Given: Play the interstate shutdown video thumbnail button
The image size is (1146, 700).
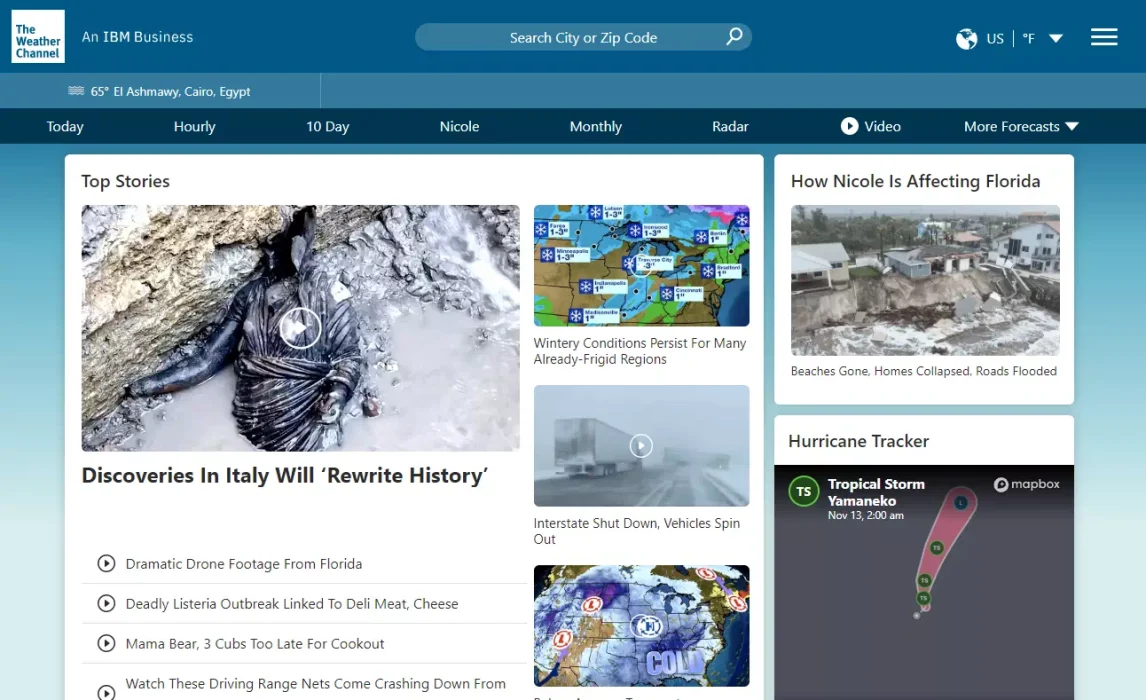Looking at the screenshot, I should [x=641, y=446].
